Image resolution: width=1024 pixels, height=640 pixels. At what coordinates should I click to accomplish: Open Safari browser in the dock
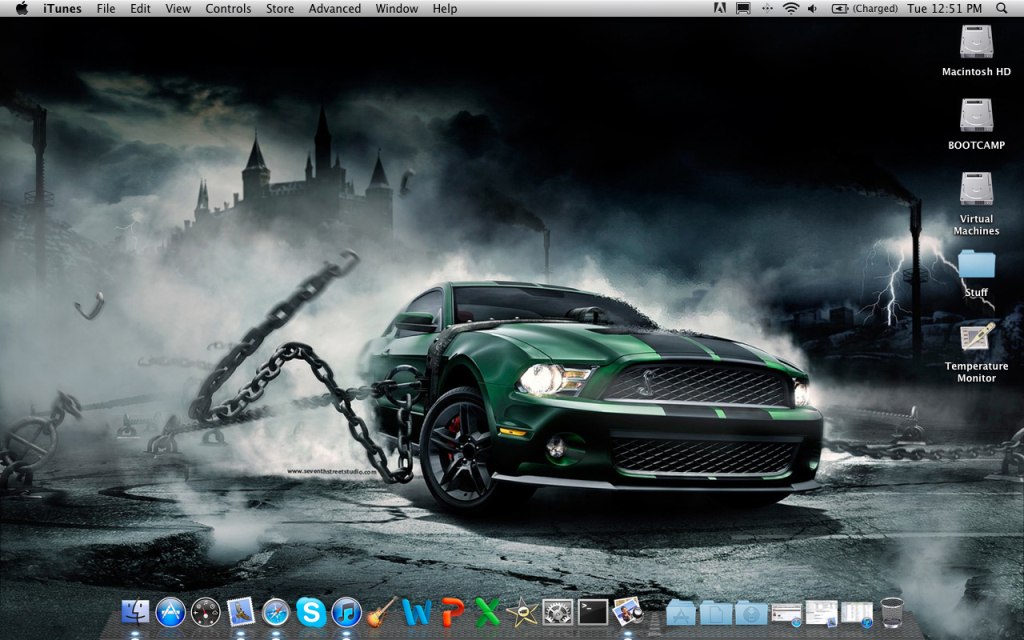point(276,612)
